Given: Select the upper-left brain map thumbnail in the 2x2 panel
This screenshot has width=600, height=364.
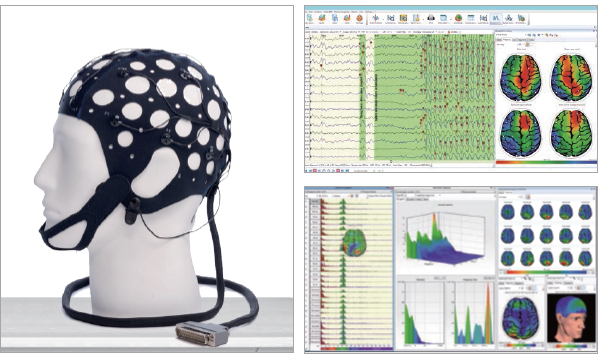Looking at the screenshot, I should point(521,78).
